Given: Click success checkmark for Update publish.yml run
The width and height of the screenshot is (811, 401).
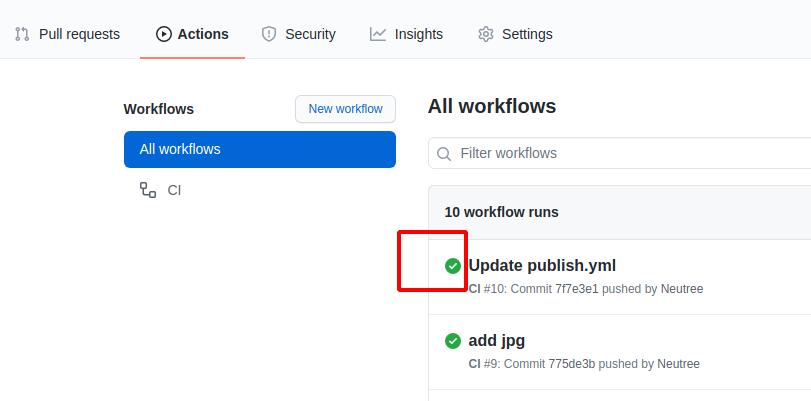Looking at the screenshot, I should click(453, 266).
